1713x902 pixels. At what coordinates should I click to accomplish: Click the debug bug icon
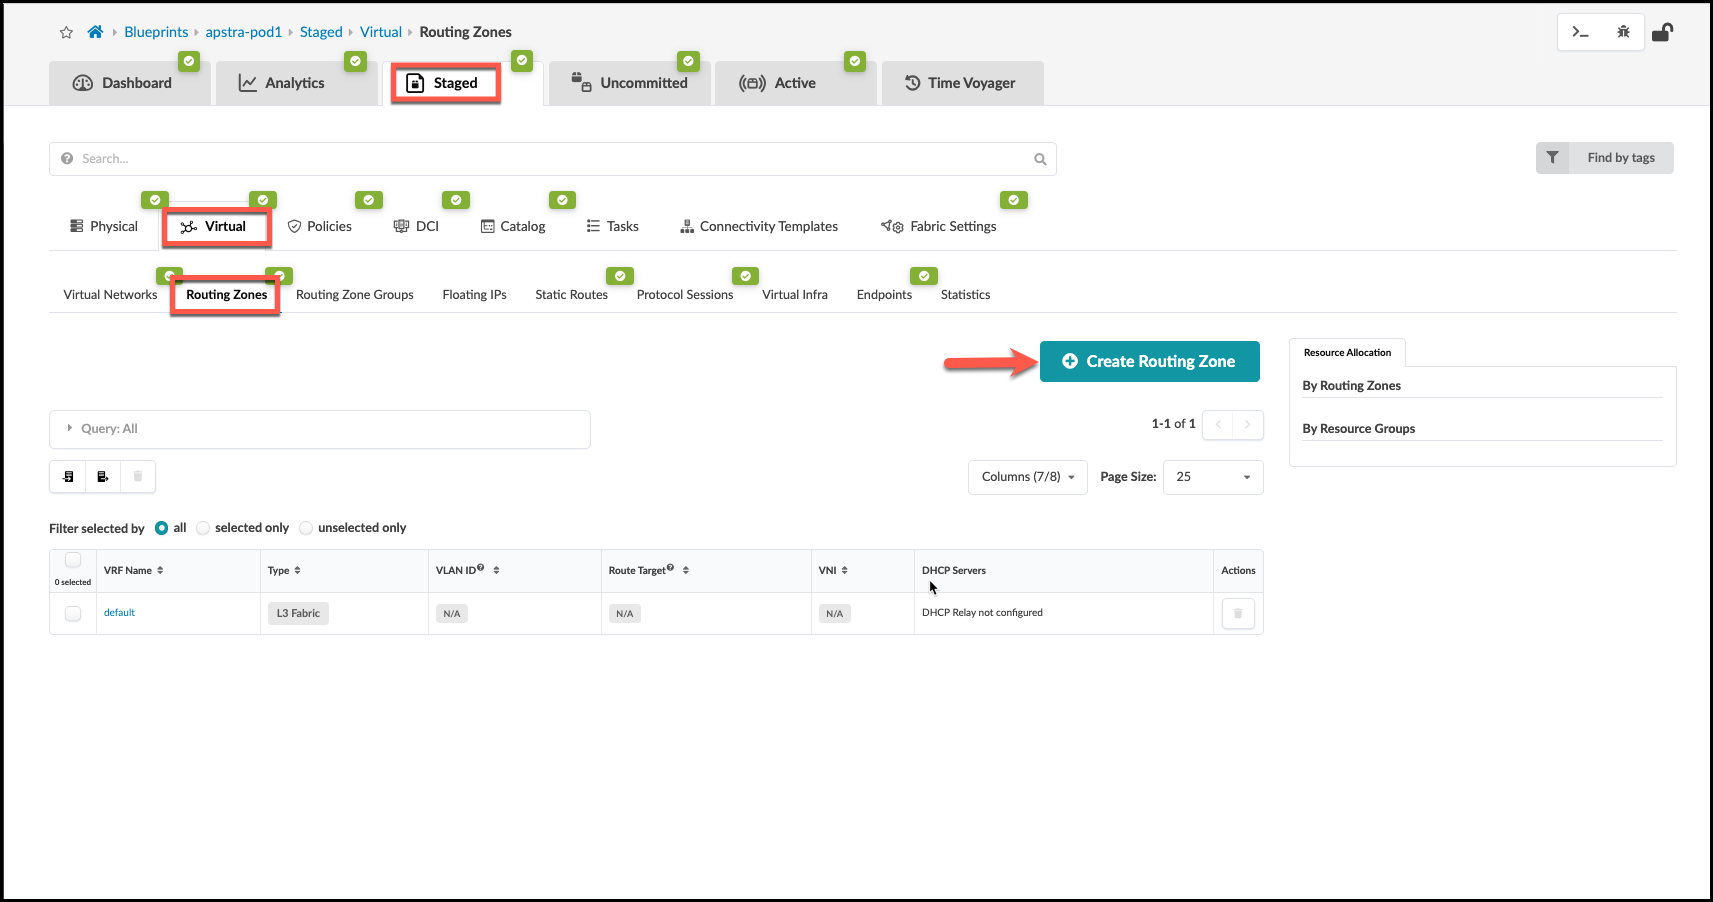point(1624,31)
